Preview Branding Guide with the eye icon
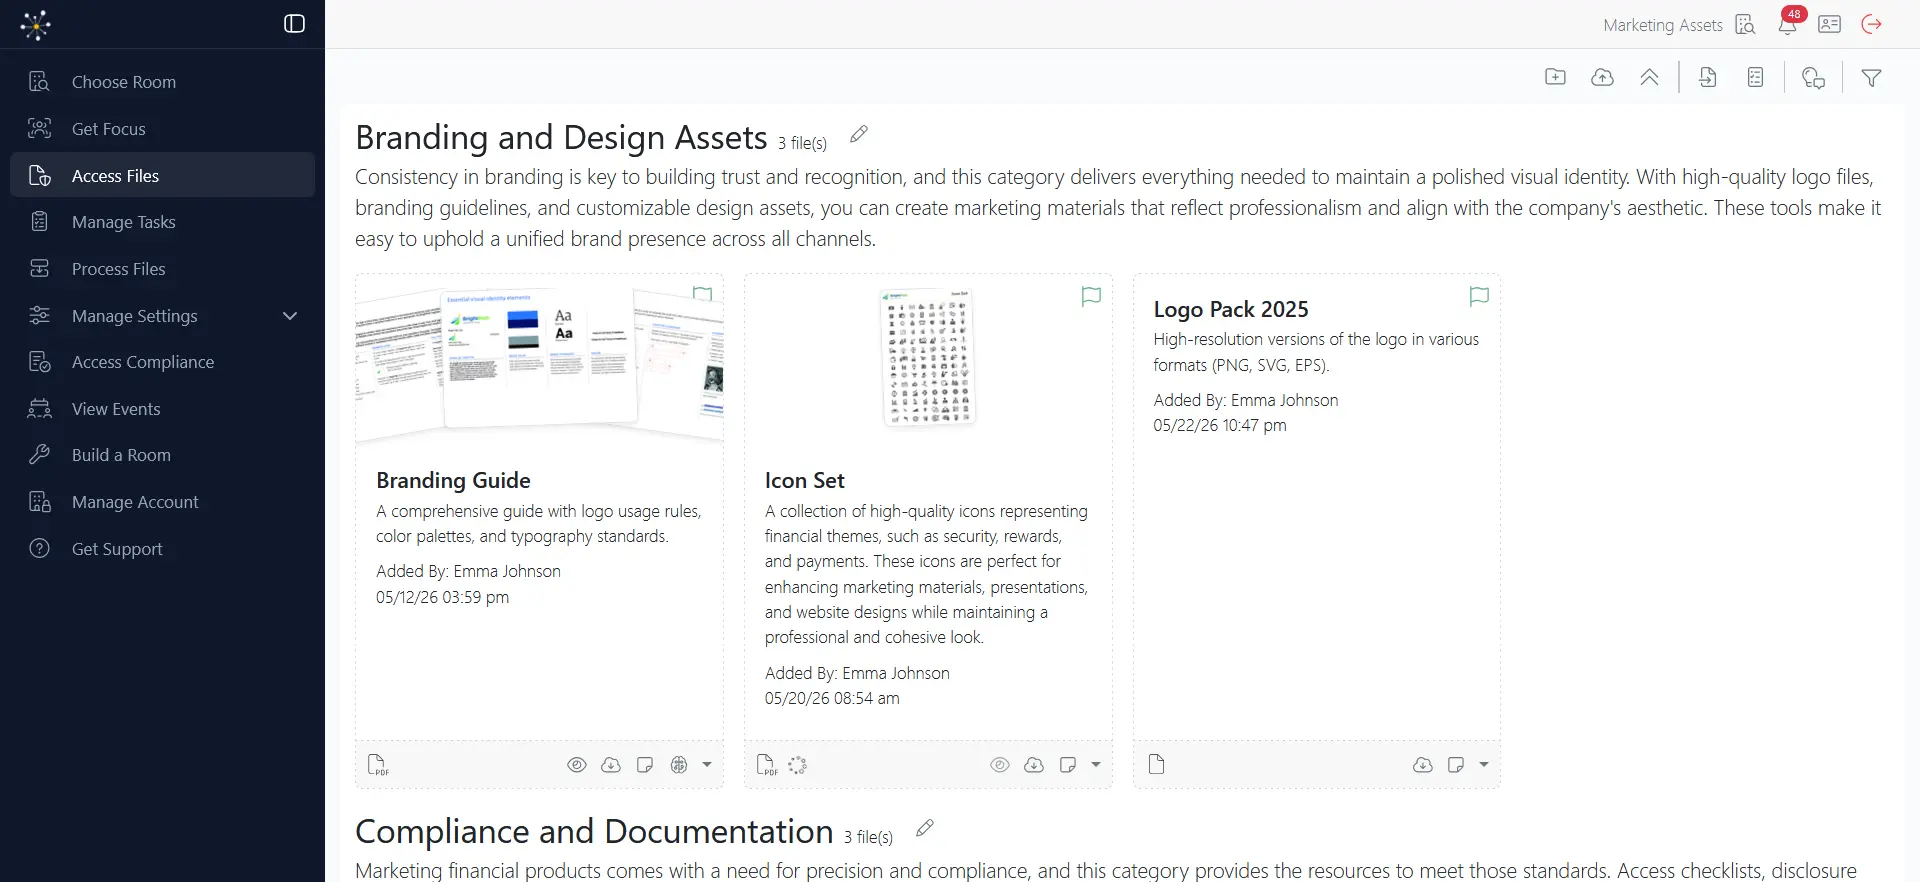The height and width of the screenshot is (882, 1920). (577, 765)
